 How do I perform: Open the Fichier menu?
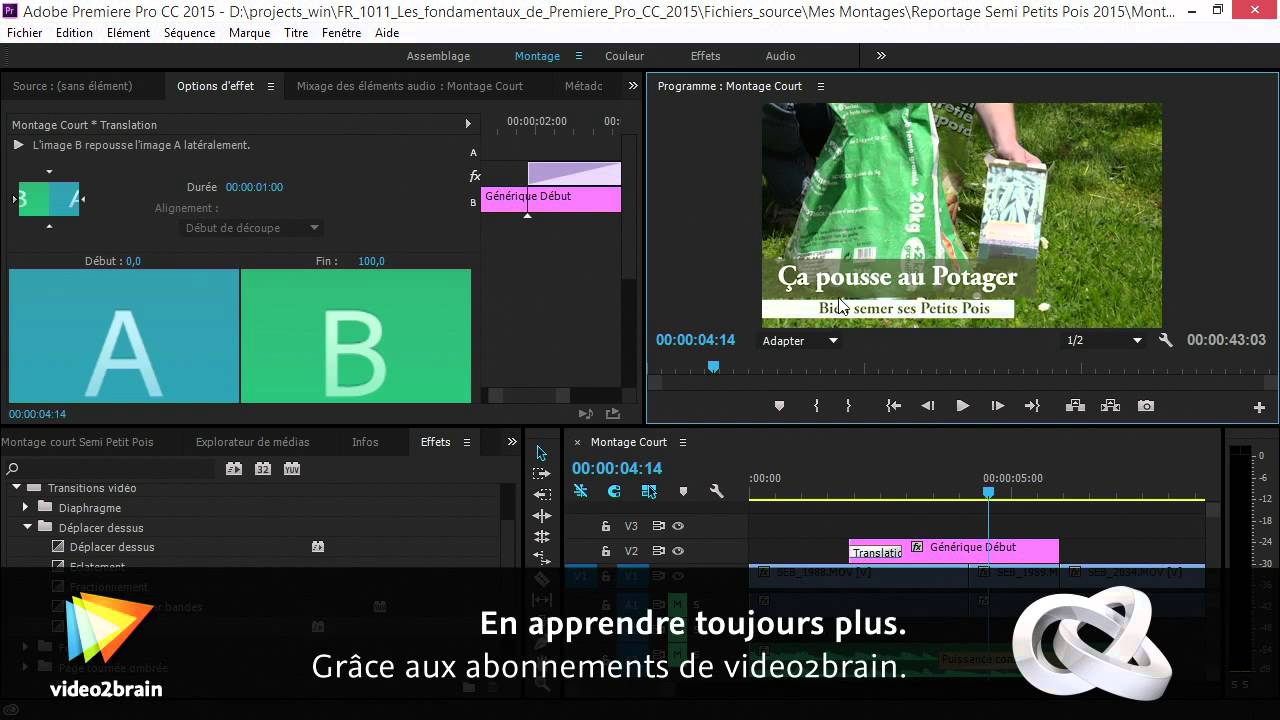(25, 33)
